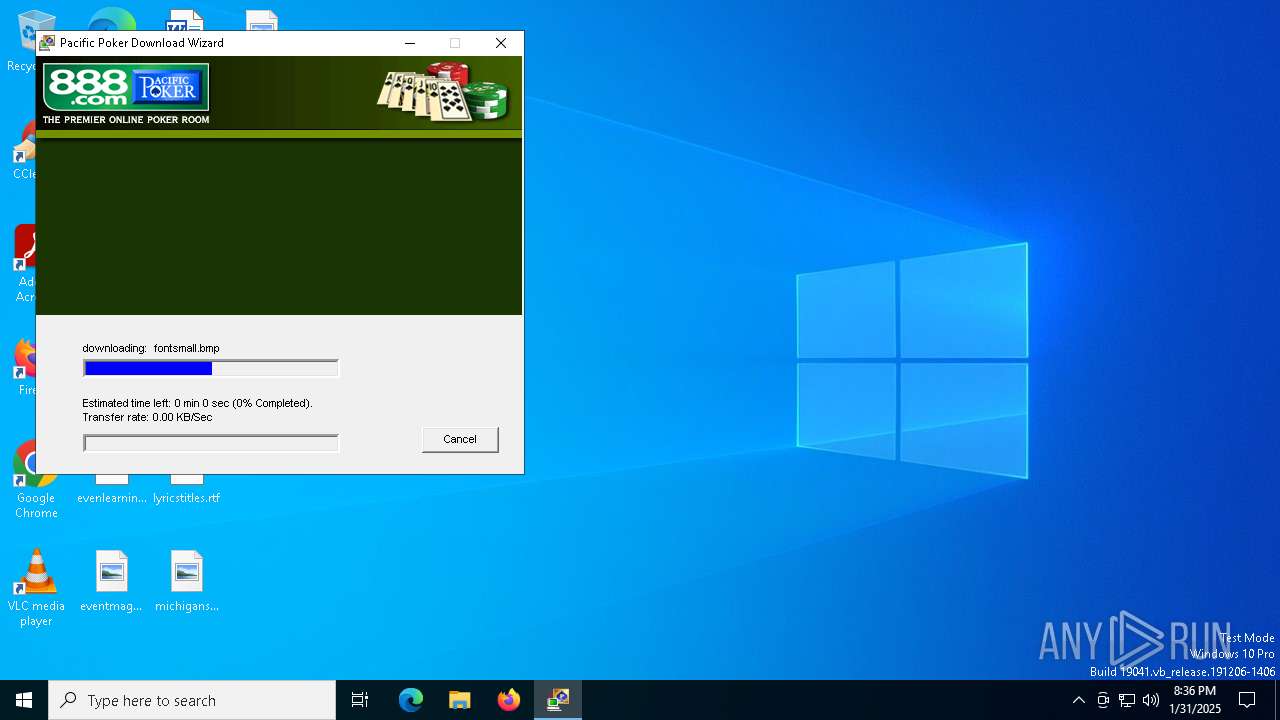Select the eventmag desktop image file

point(111,581)
